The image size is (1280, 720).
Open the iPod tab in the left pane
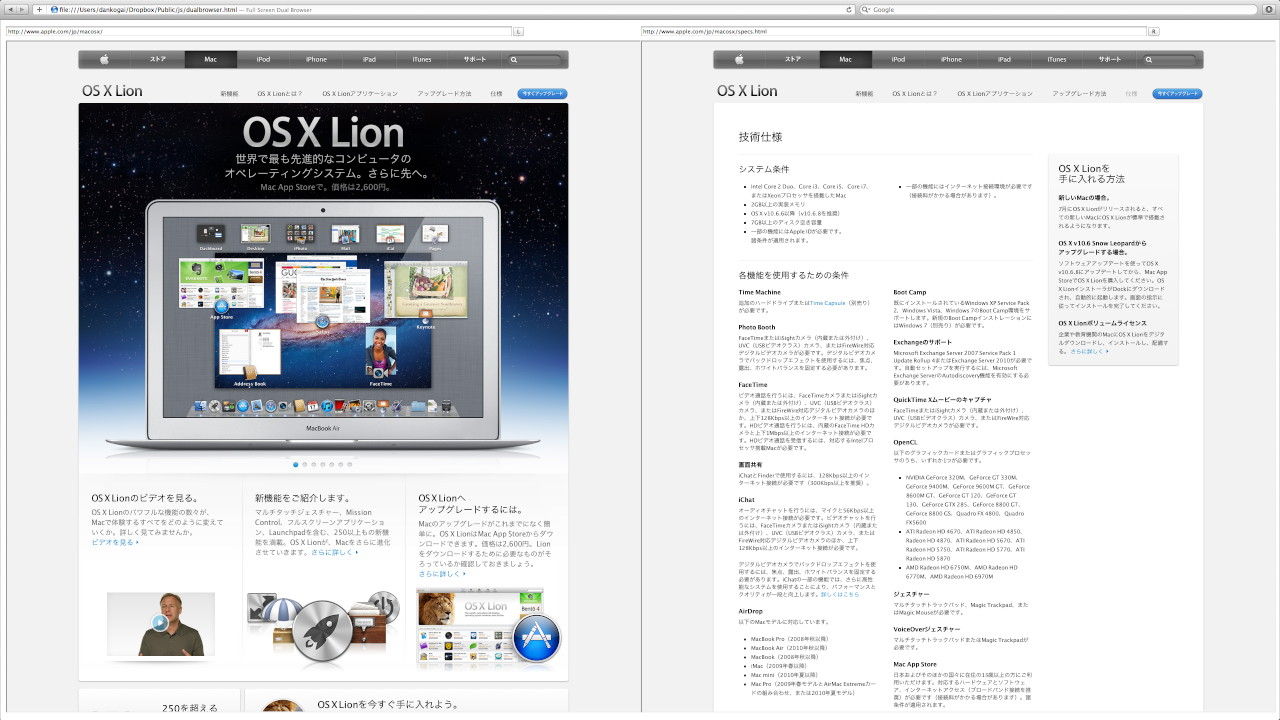(263, 59)
